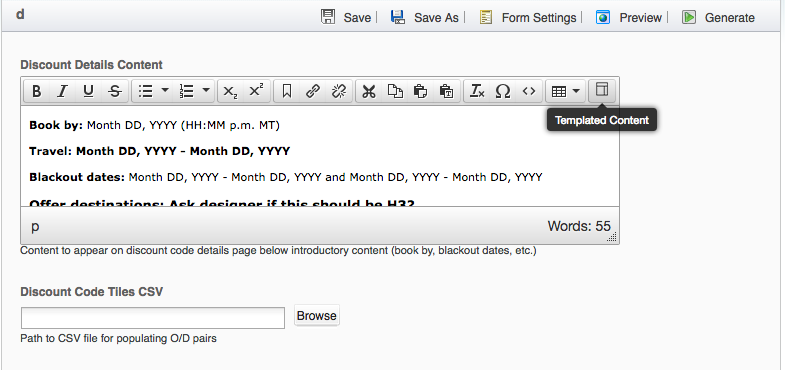Open source code view
Viewport: 785px width, 370px height.
pyautogui.click(x=529, y=91)
